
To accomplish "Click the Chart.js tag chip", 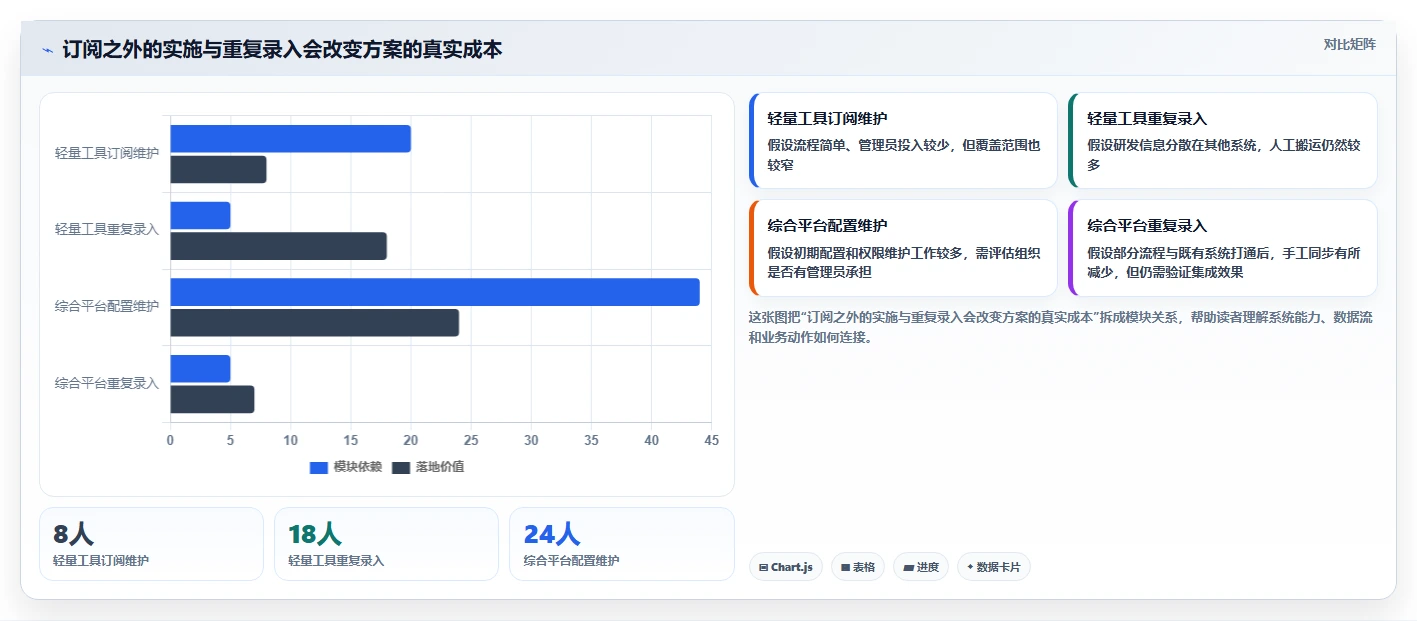I will tap(786, 567).
